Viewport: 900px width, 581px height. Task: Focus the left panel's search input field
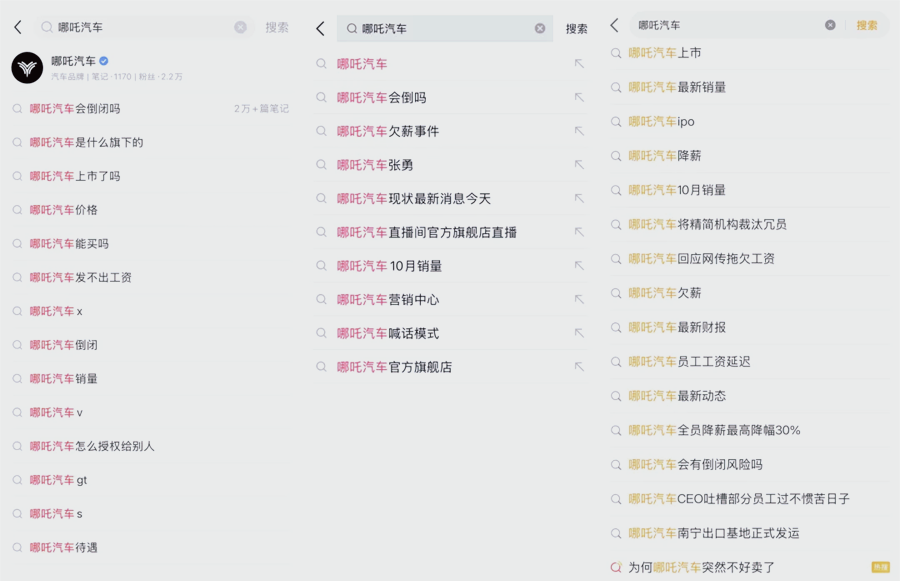pos(143,27)
